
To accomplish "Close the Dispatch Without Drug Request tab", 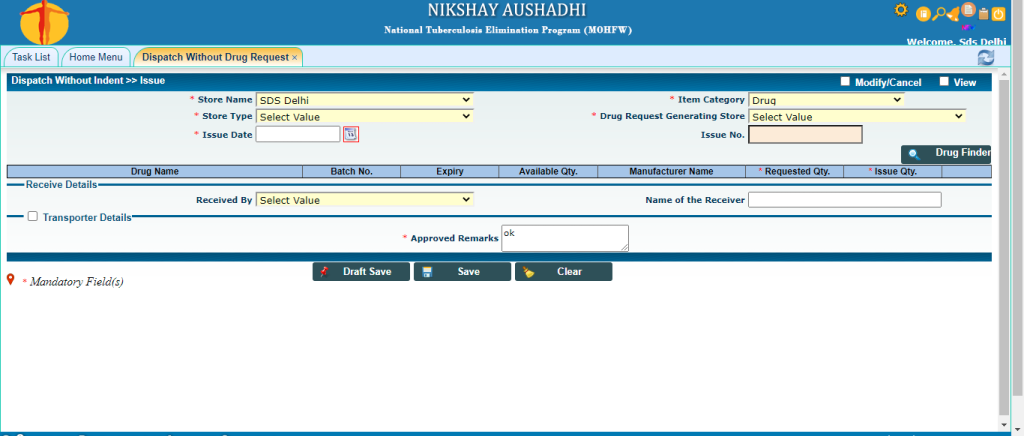I will click(295, 57).
